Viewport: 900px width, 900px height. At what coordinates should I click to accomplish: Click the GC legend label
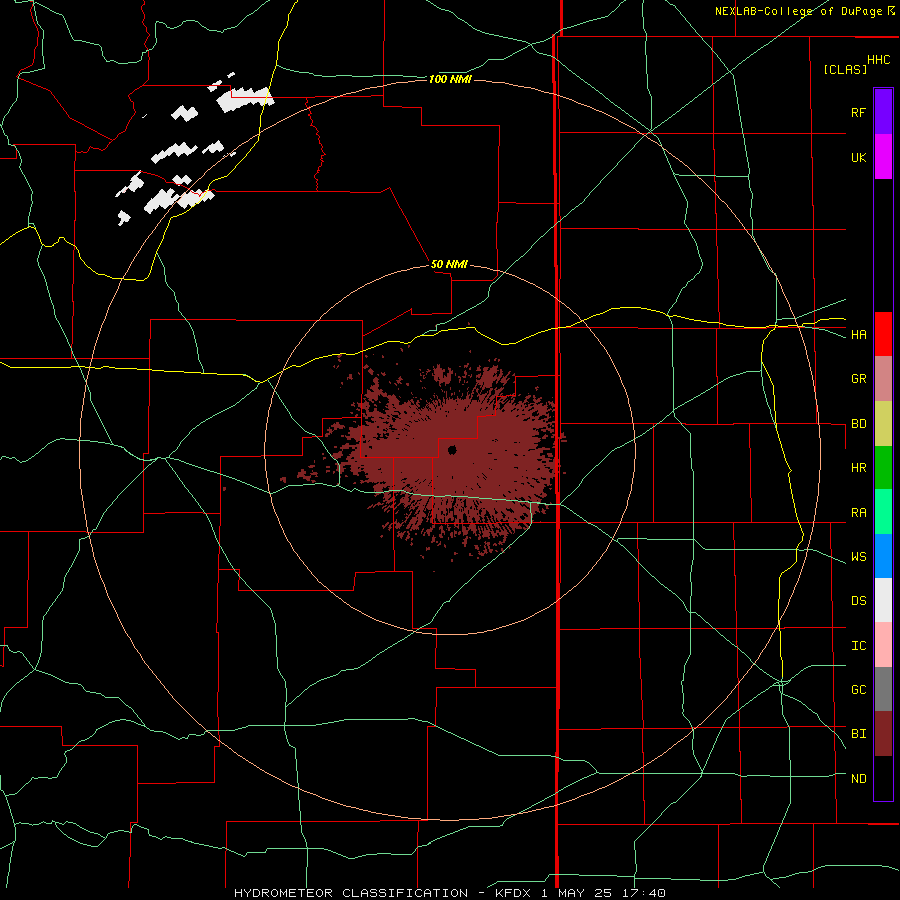[x=858, y=690]
